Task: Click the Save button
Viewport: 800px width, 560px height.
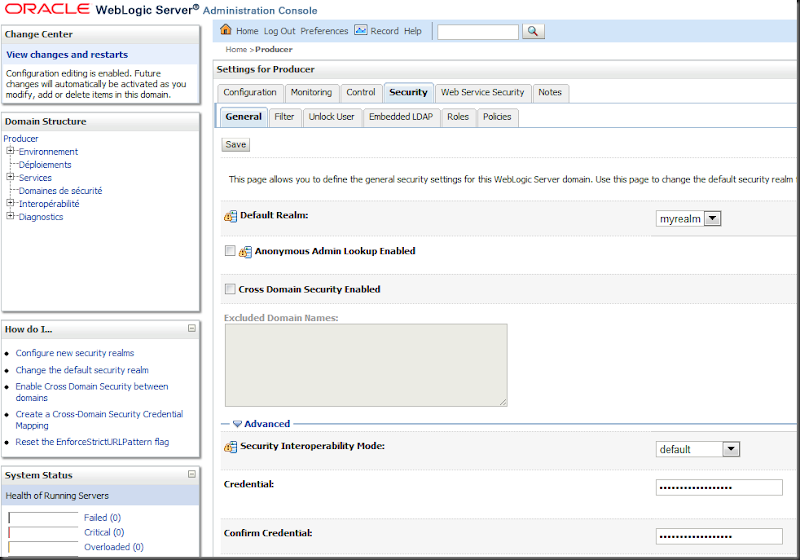Action: [236, 145]
